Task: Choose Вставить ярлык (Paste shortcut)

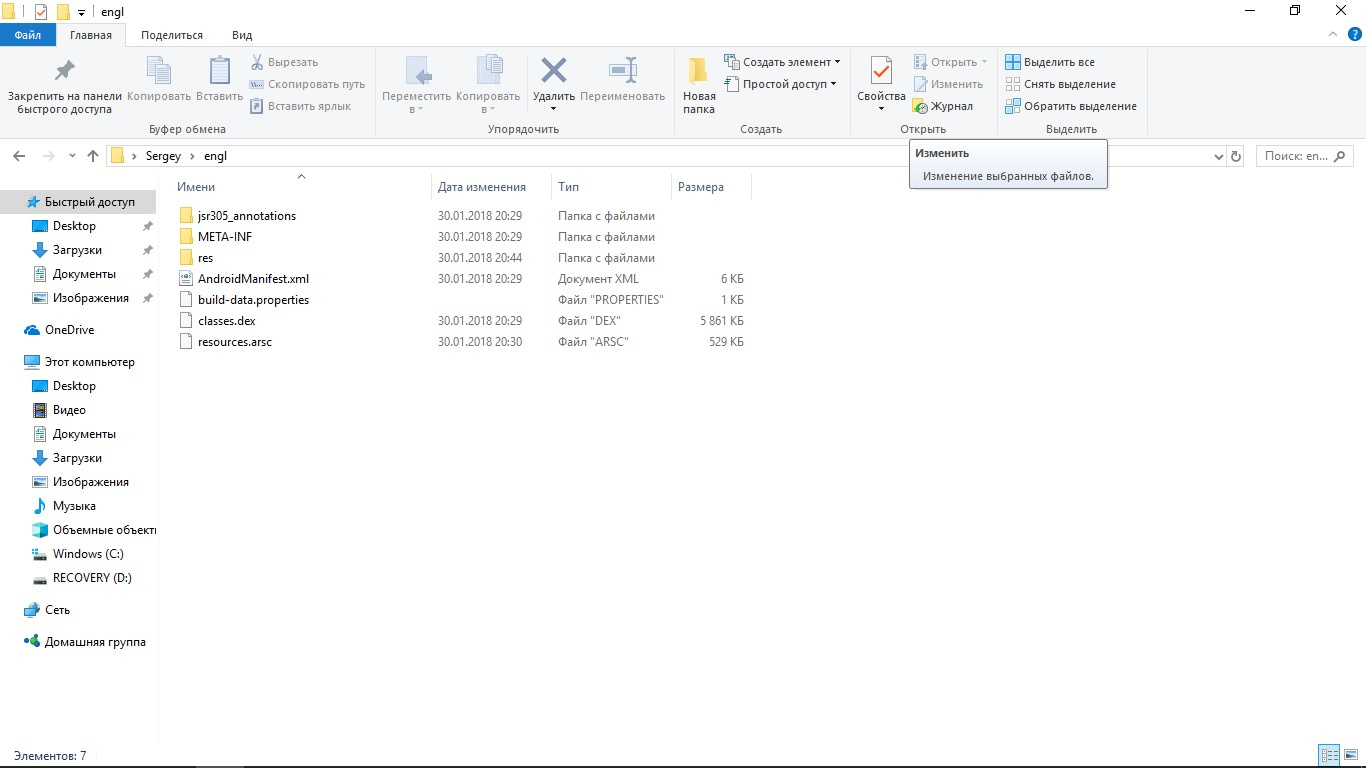Action: pyautogui.click(x=300, y=106)
